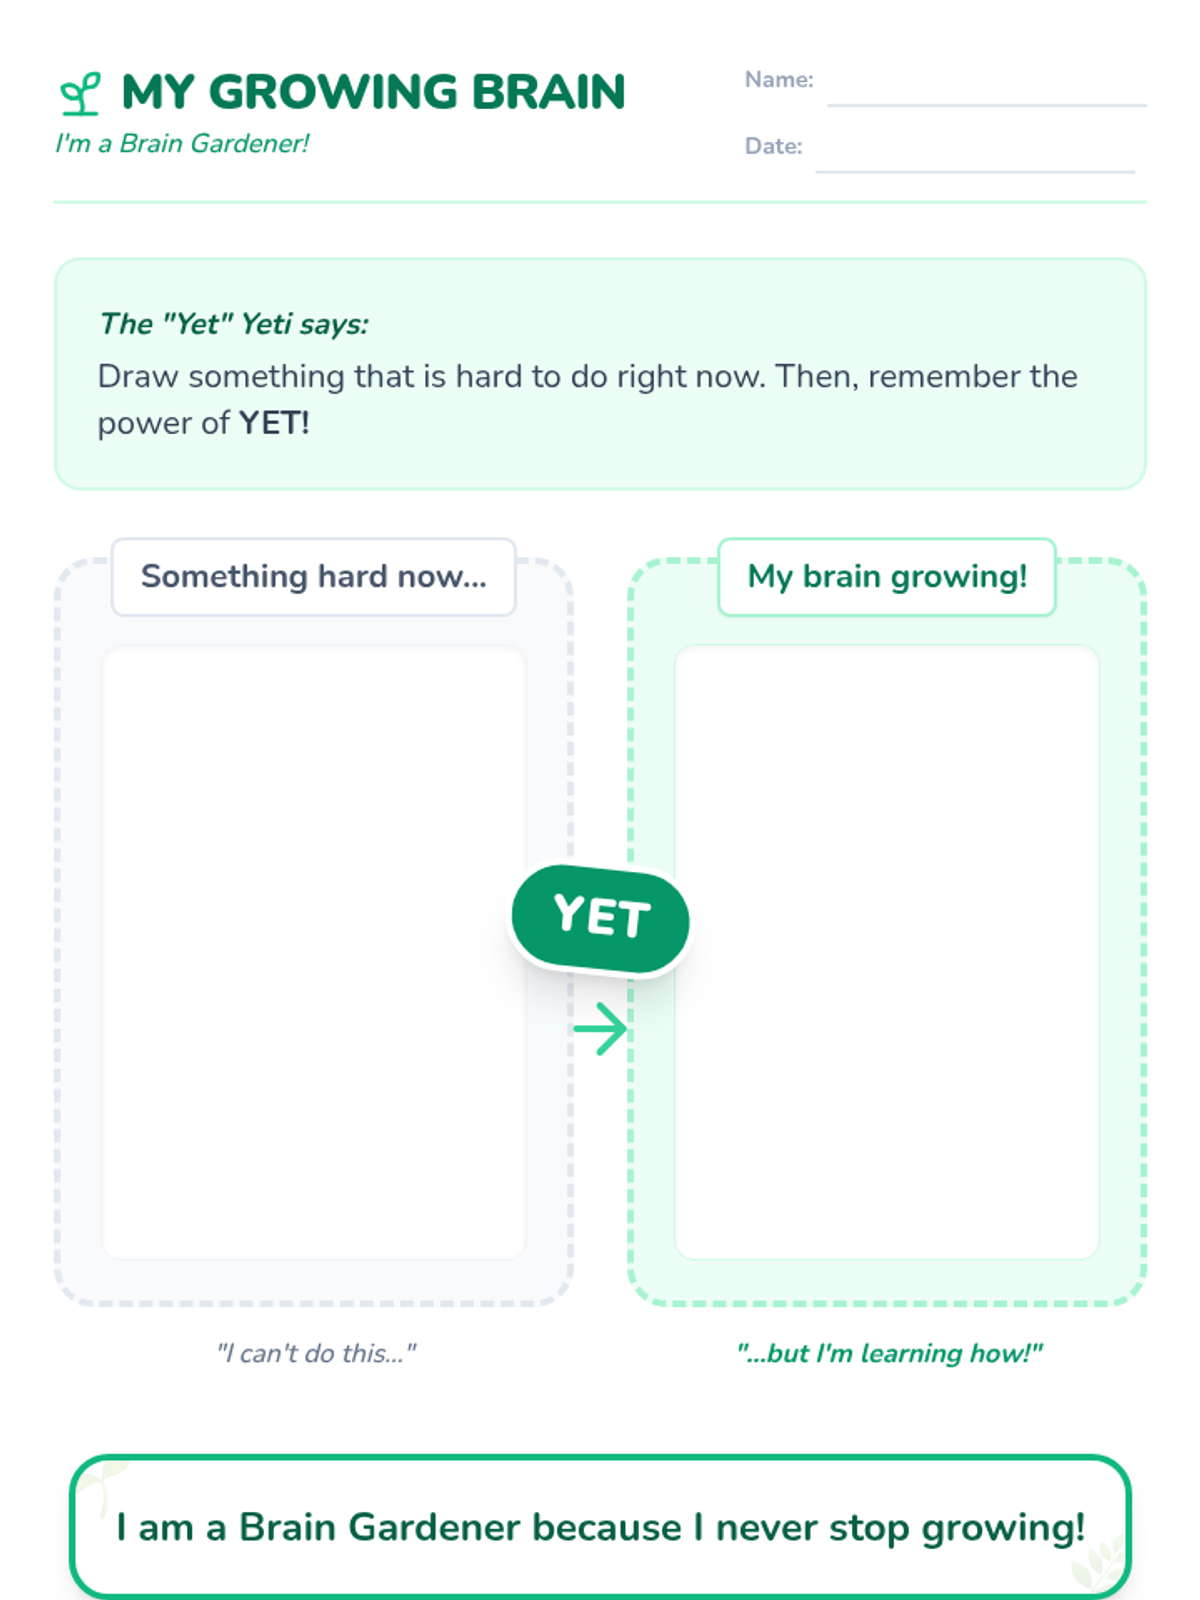1200x1600 pixels.
Task: Click the Yet Yeti says heading
Action: point(234,324)
